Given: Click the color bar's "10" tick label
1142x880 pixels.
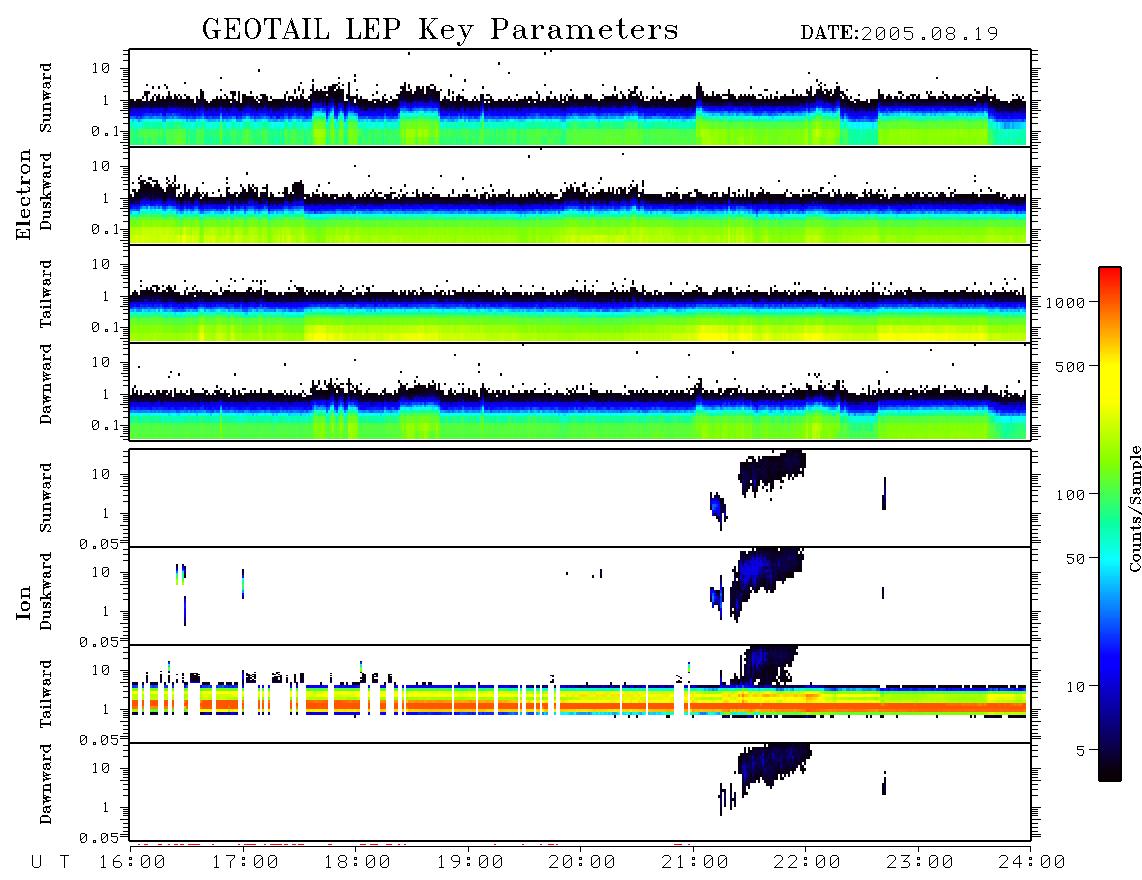Looking at the screenshot, I should click(x=1075, y=686).
